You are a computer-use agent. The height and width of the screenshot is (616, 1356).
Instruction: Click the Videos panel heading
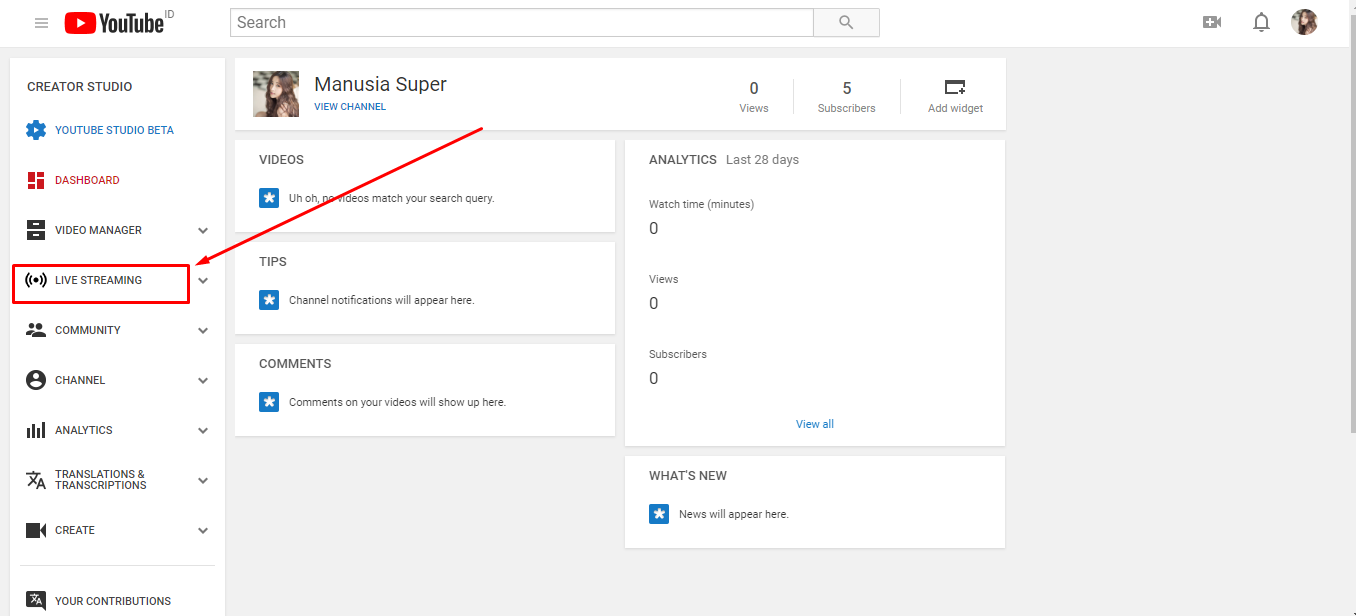281,160
